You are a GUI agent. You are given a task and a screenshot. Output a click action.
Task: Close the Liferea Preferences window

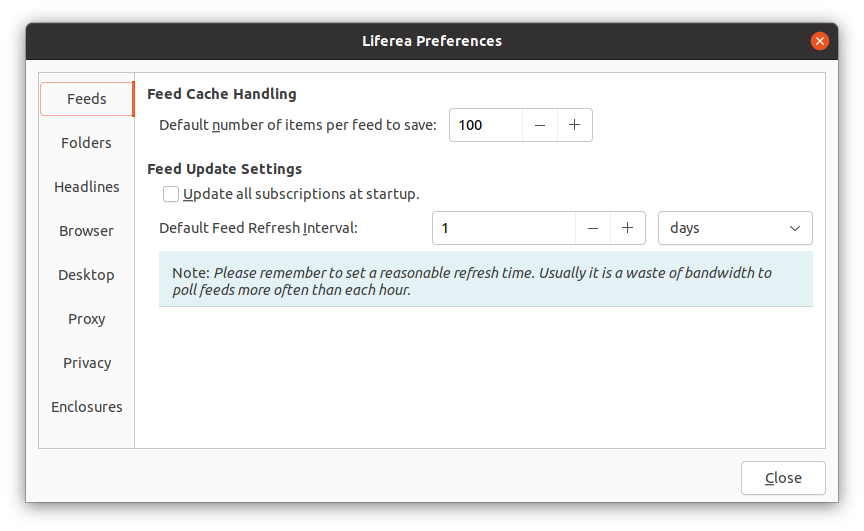pos(820,41)
